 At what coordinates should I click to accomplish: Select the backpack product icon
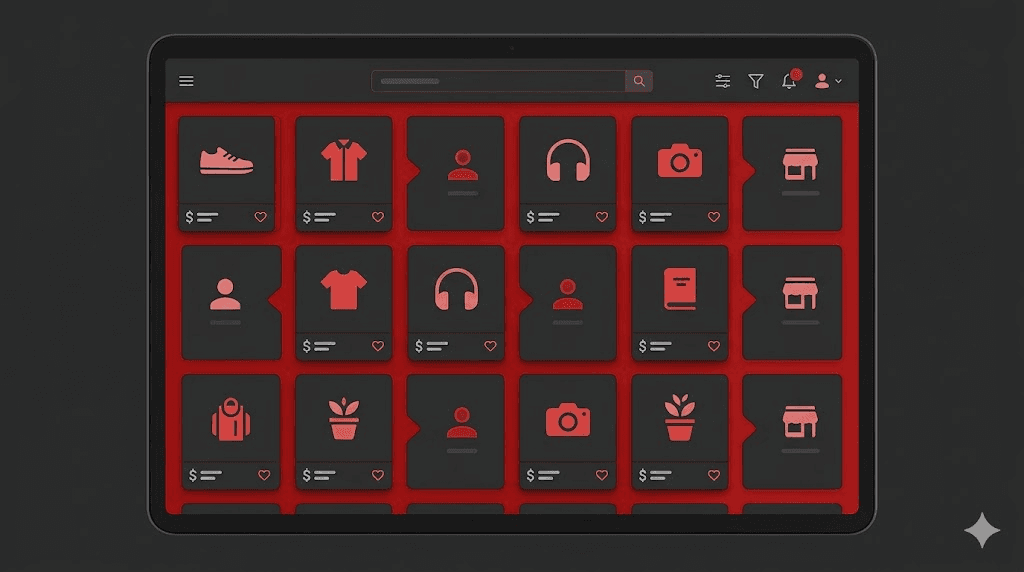[231, 419]
